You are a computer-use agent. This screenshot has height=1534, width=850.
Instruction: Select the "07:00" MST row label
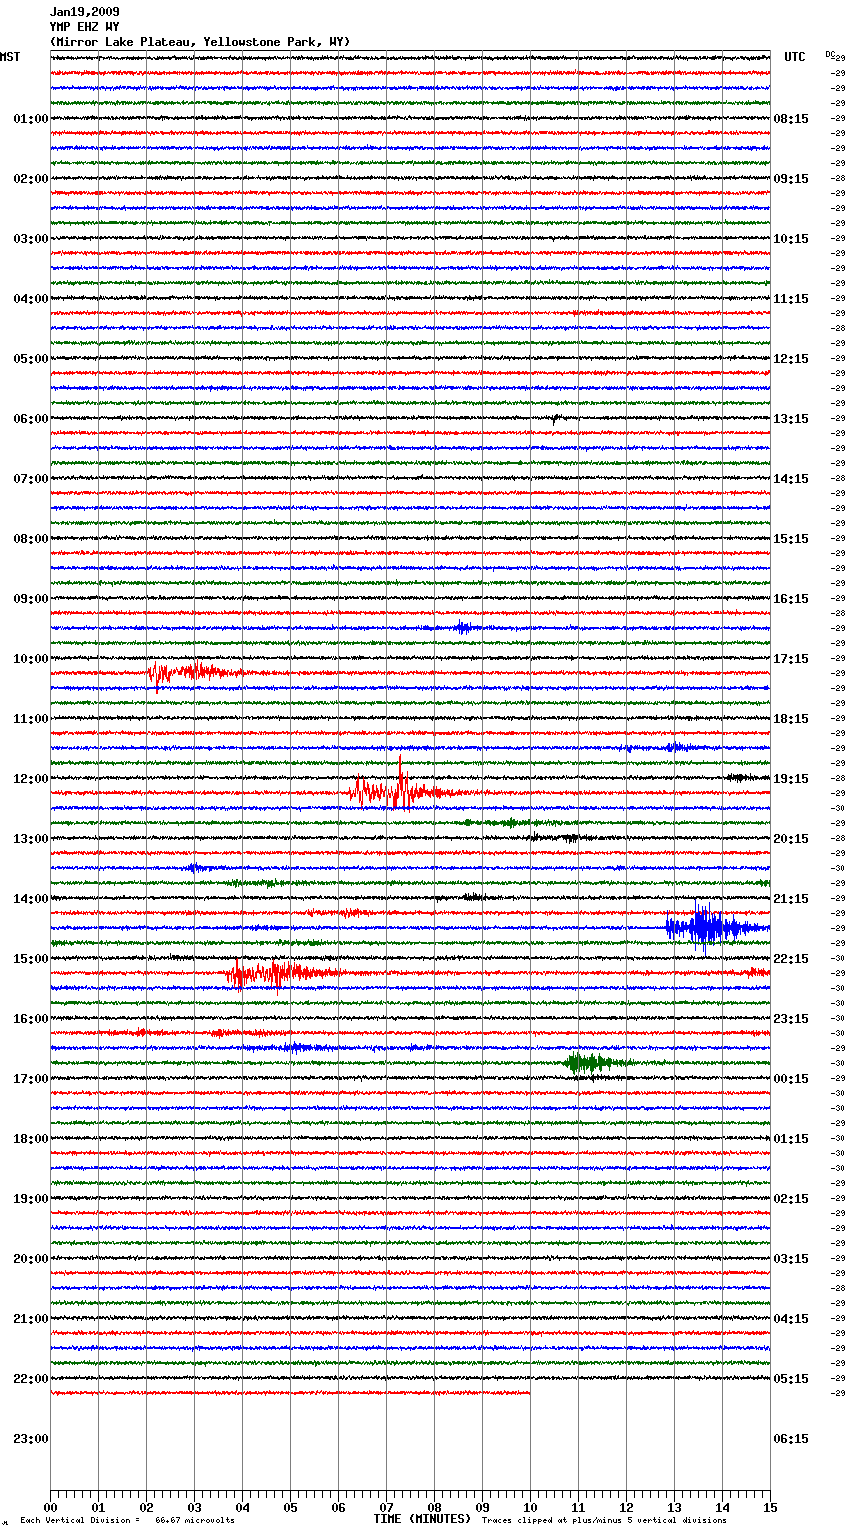pos(31,479)
